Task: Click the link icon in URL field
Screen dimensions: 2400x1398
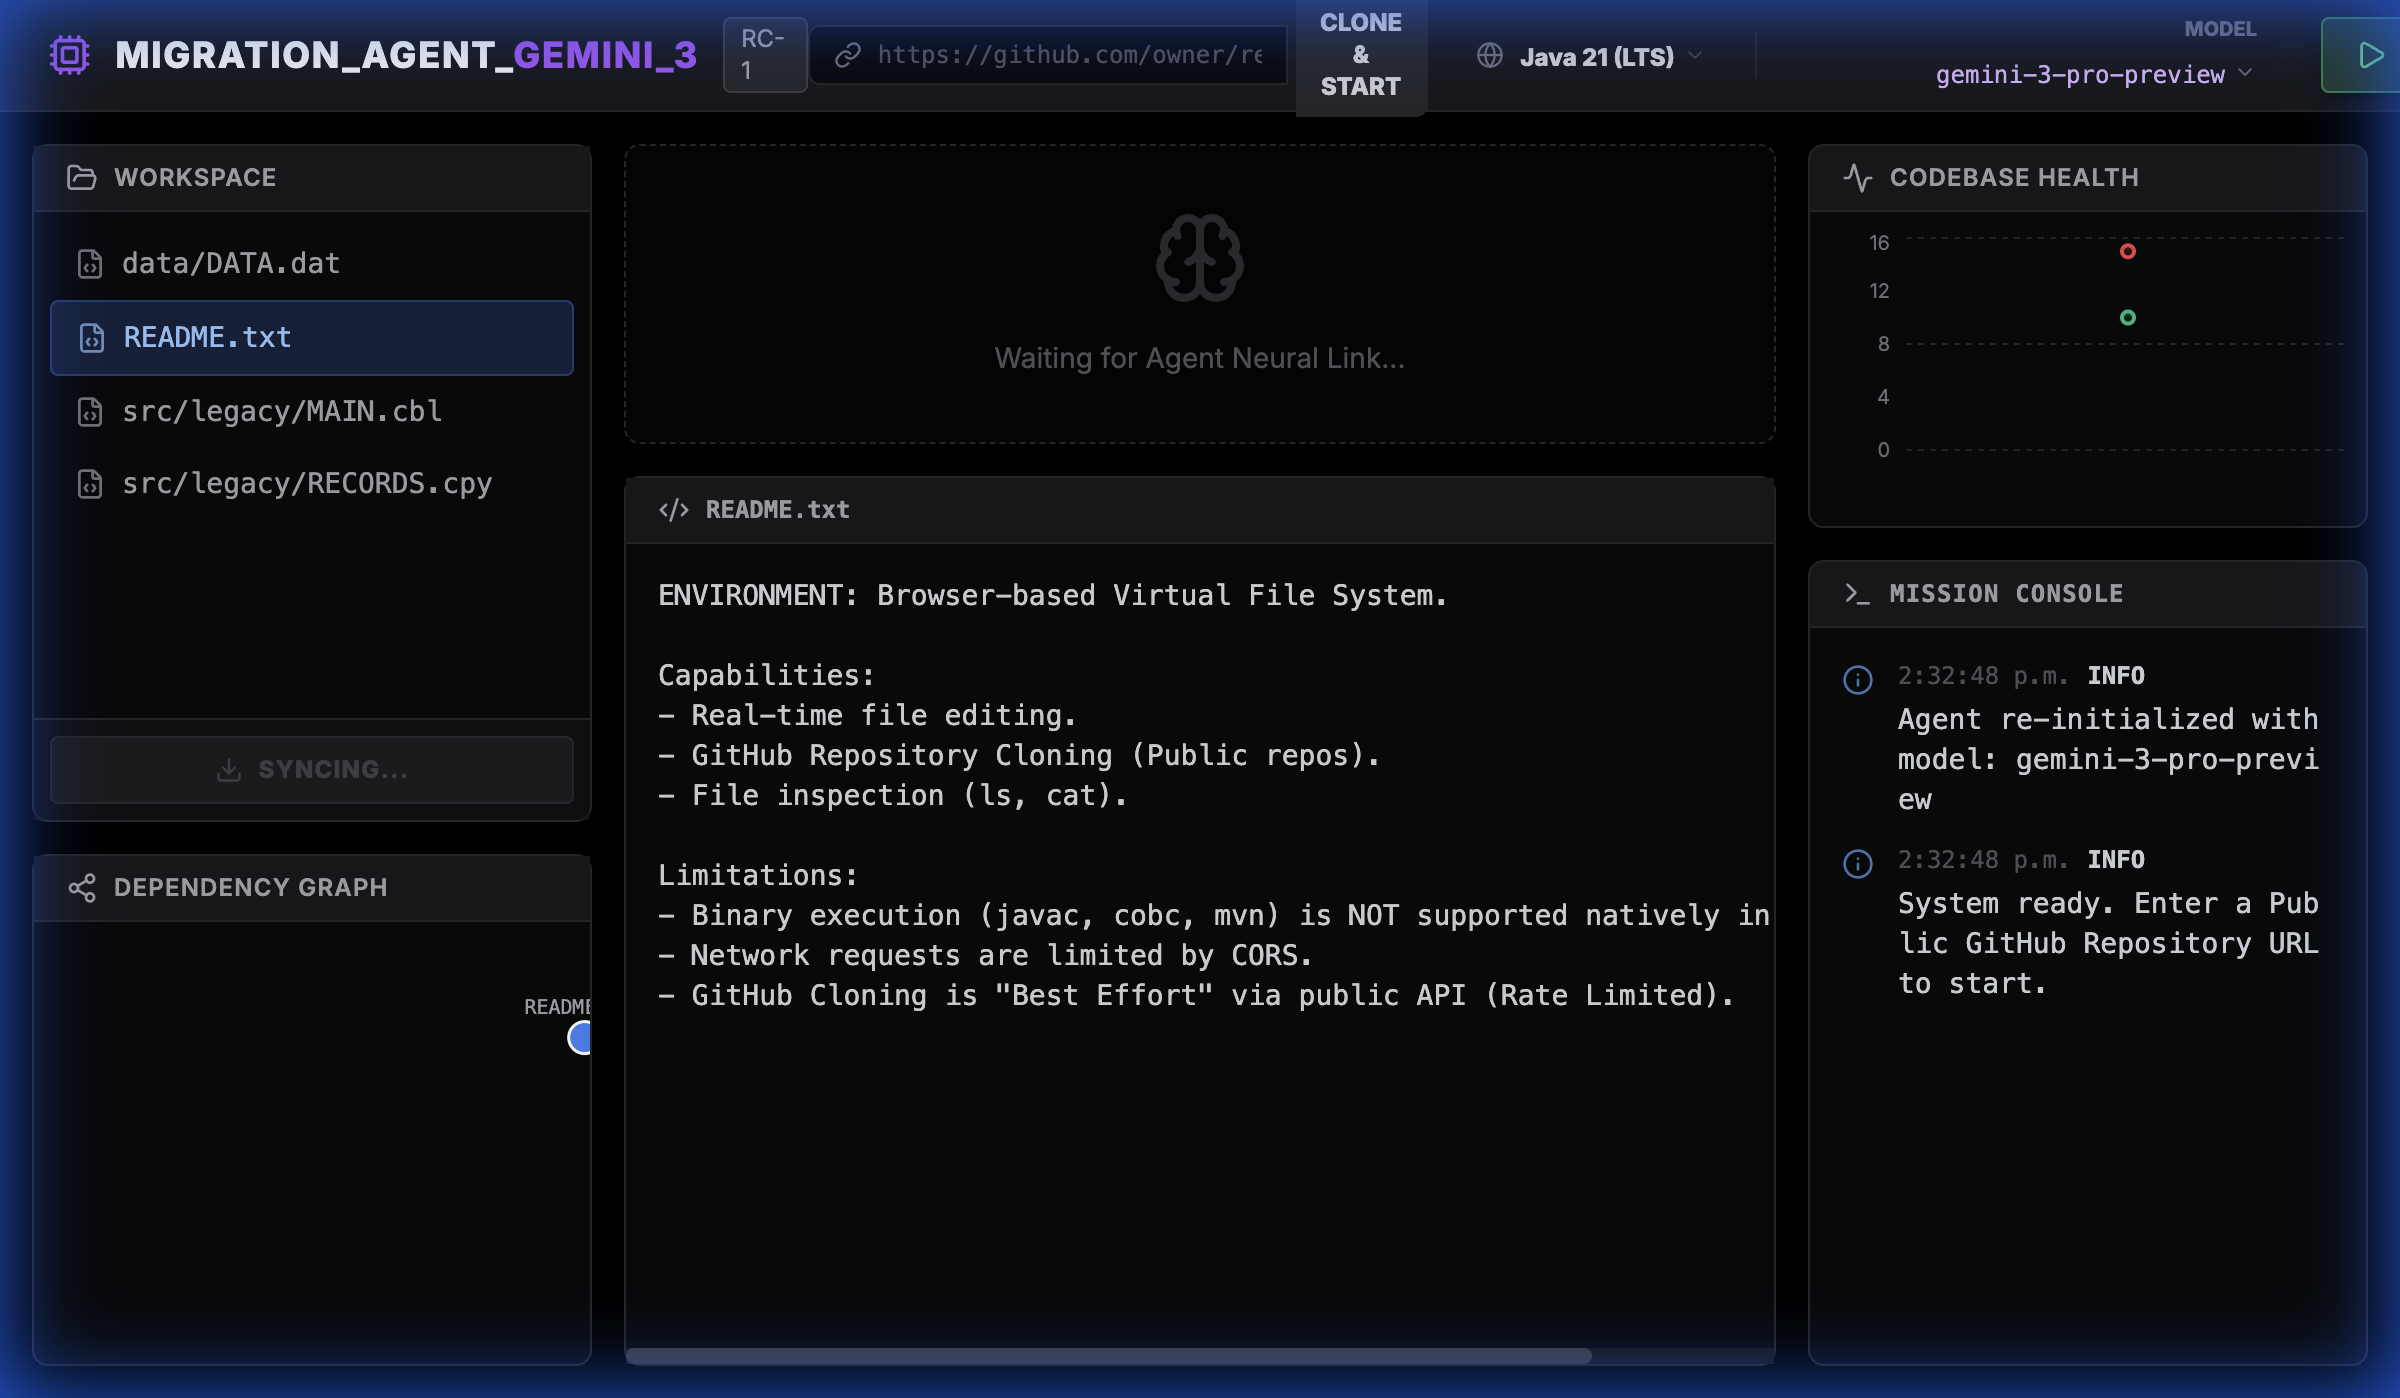Action: [x=848, y=55]
